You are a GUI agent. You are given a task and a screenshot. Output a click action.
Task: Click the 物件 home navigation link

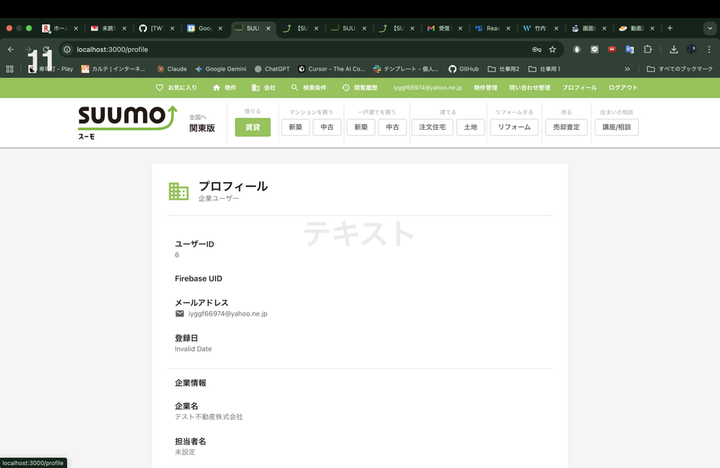pos(225,88)
